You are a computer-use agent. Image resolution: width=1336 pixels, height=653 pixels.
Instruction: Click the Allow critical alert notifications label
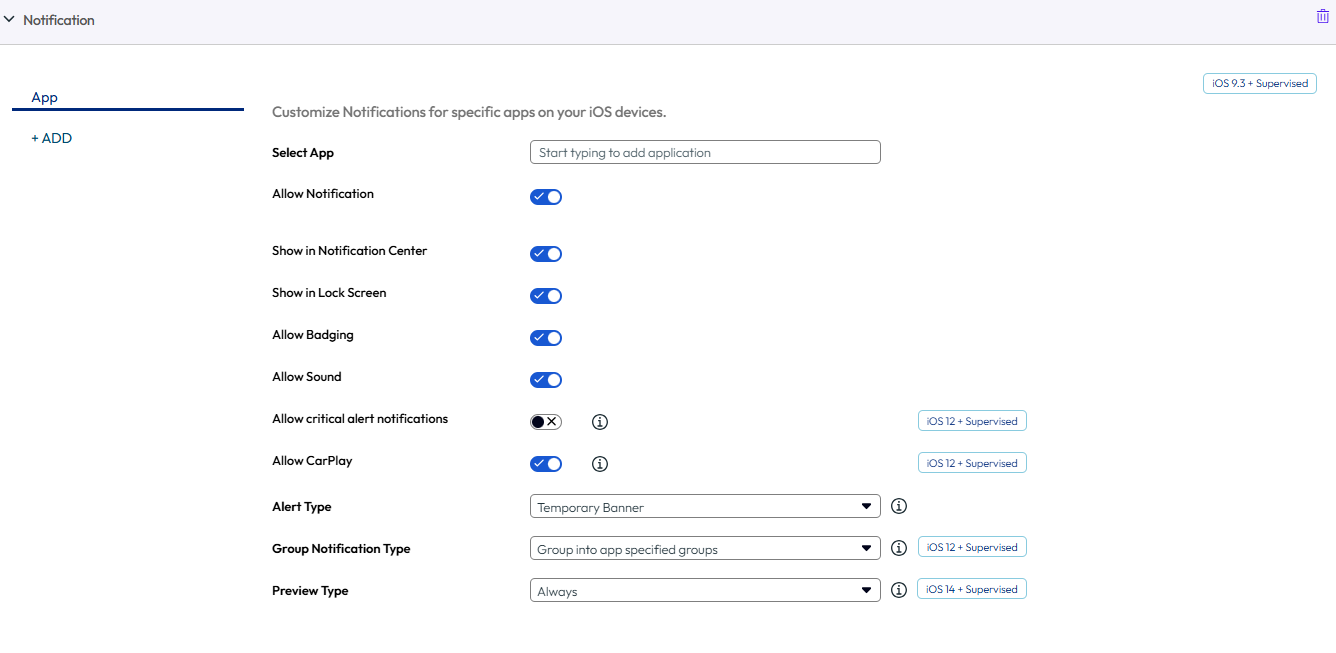360,419
